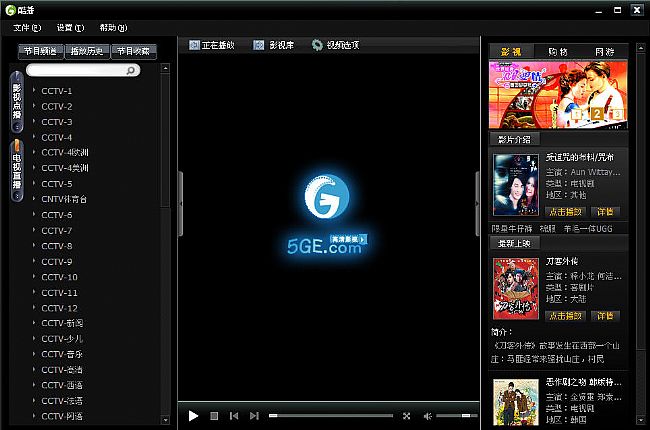Select CNTV体育台 channel
The image size is (650, 430).
(64, 199)
